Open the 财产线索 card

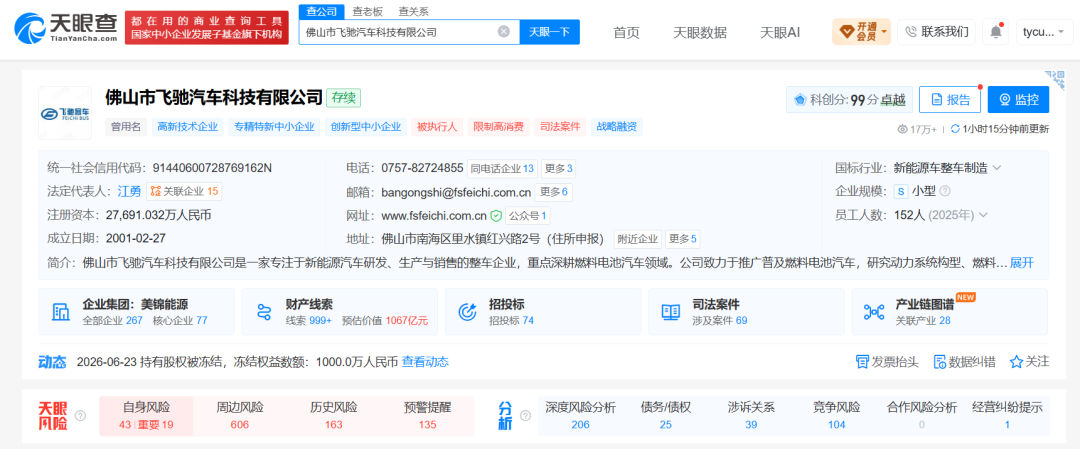pyautogui.click(x=340, y=312)
